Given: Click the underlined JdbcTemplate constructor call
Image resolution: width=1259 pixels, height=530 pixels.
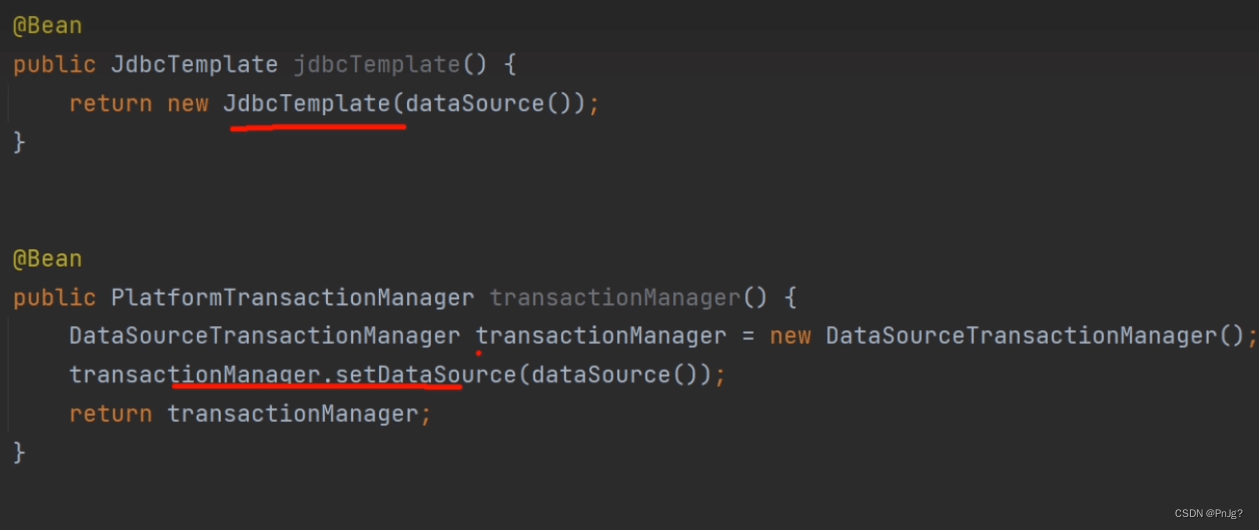Looking at the screenshot, I should tap(306, 104).
